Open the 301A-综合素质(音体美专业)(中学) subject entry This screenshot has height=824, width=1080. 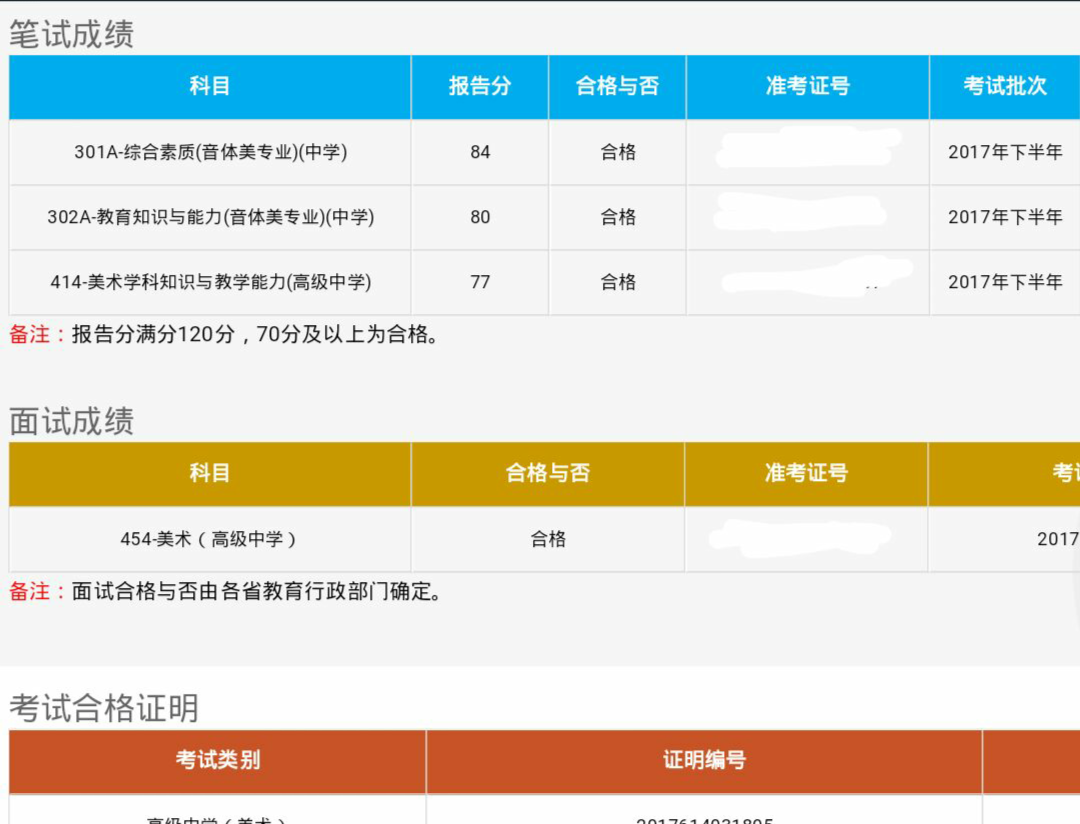tap(208, 152)
